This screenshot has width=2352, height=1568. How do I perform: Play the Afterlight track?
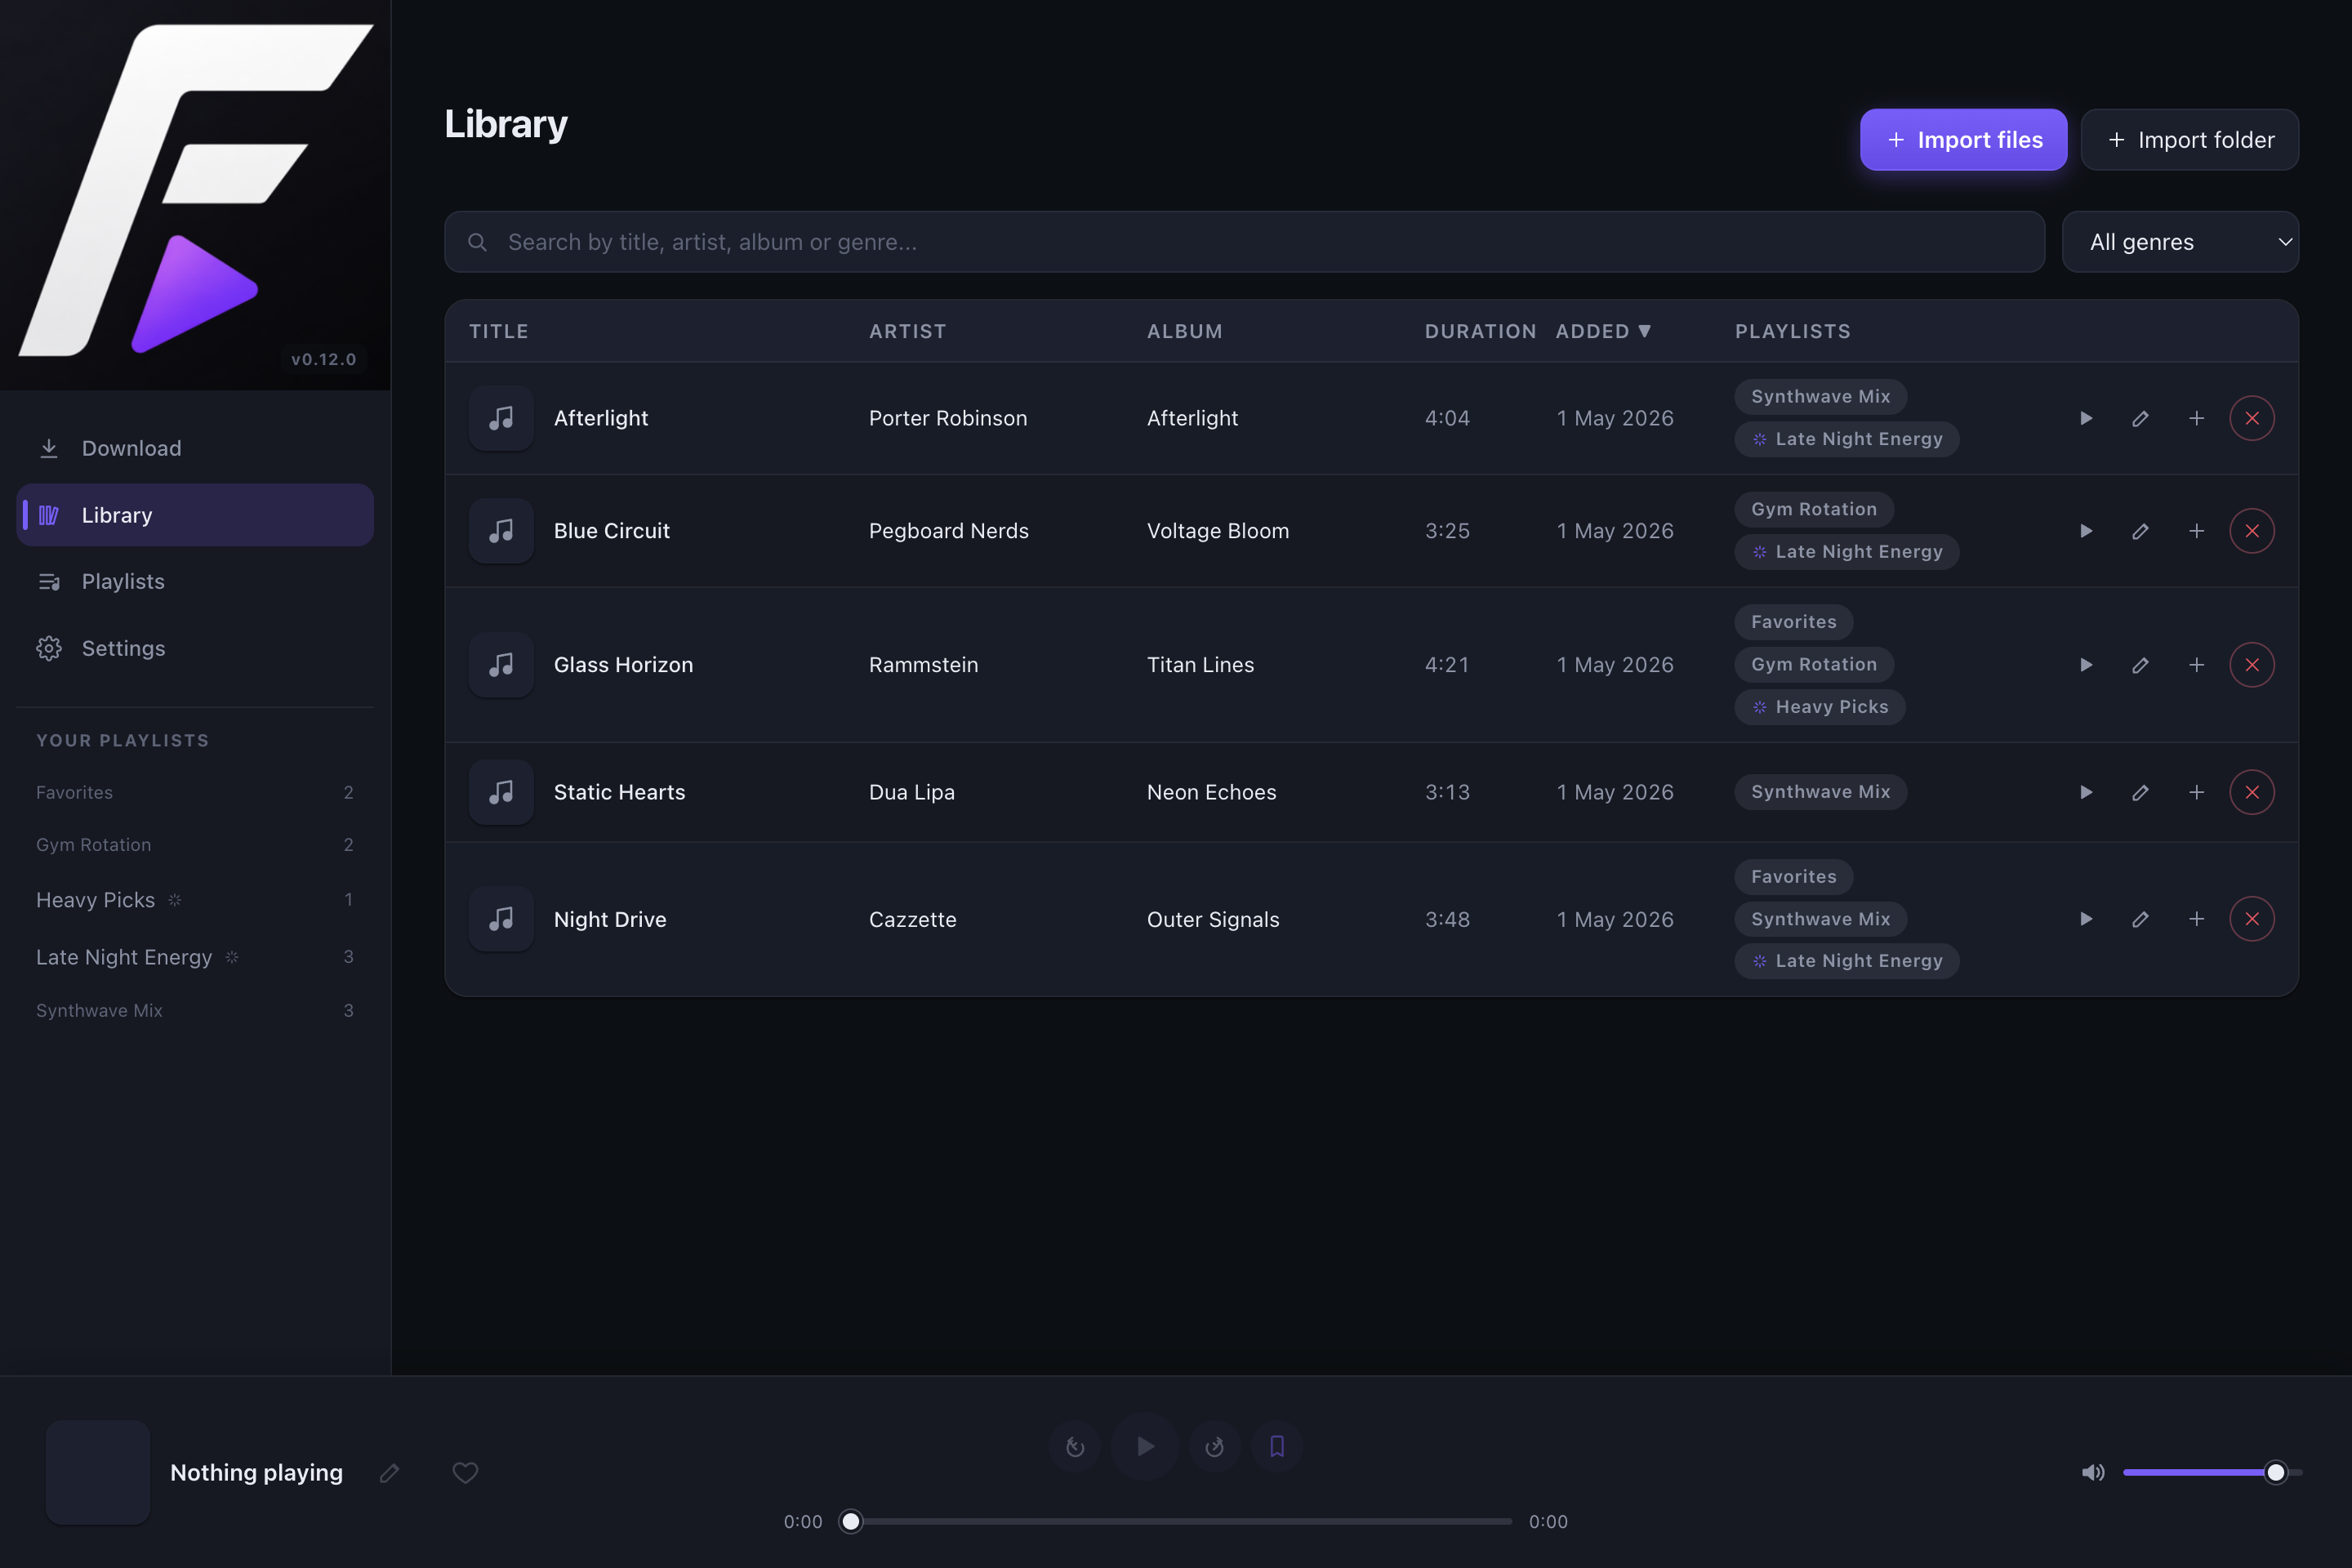tap(2086, 418)
